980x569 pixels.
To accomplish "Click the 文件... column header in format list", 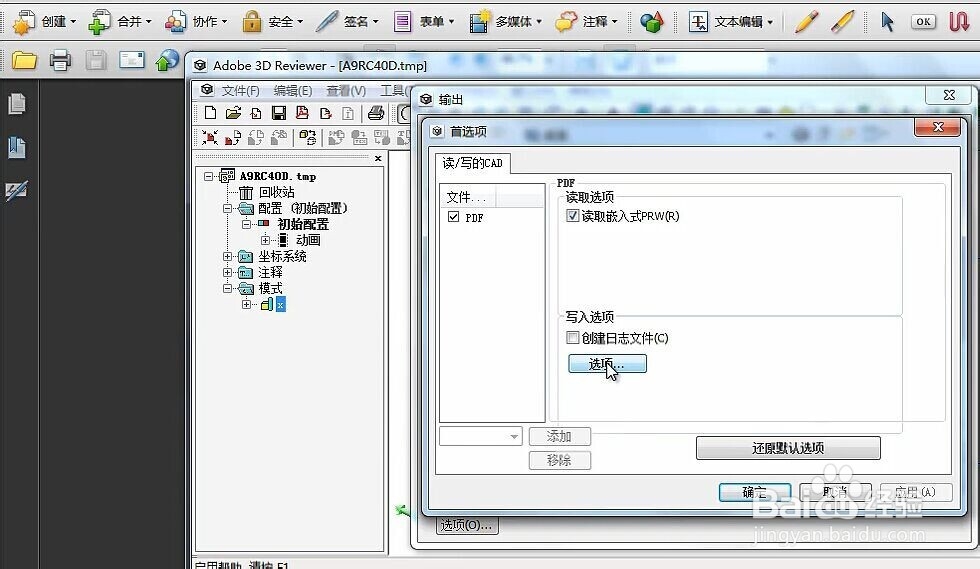I will [468, 198].
